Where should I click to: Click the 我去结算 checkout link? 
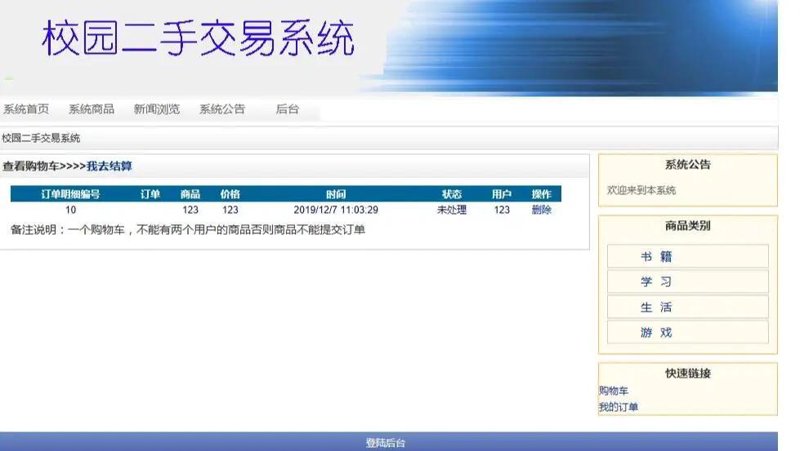[109, 166]
